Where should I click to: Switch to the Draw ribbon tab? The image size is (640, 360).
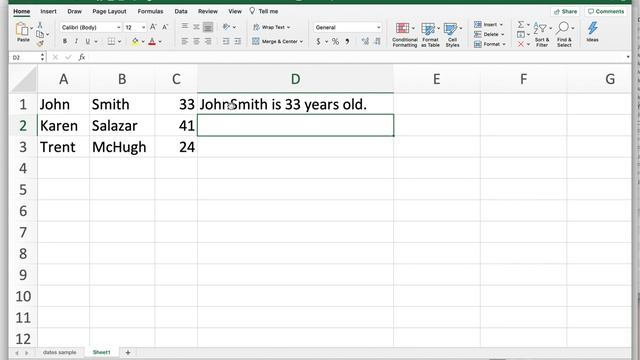point(74,11)
